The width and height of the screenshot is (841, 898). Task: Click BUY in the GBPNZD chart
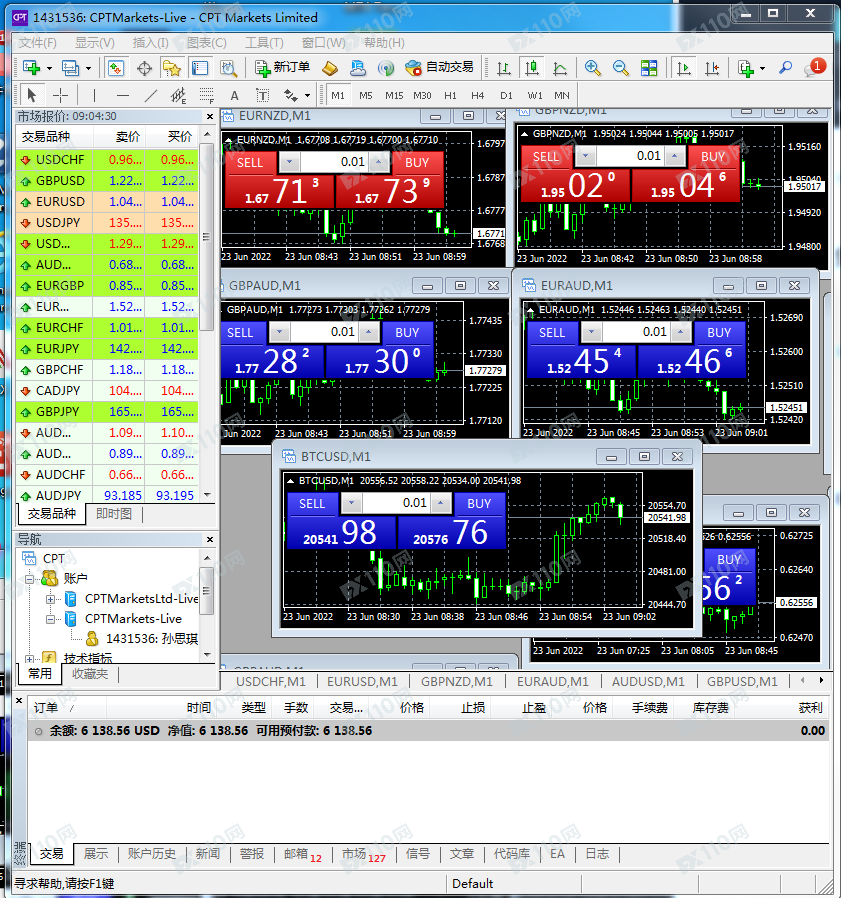pyautogui.click(x=713, y=157)
